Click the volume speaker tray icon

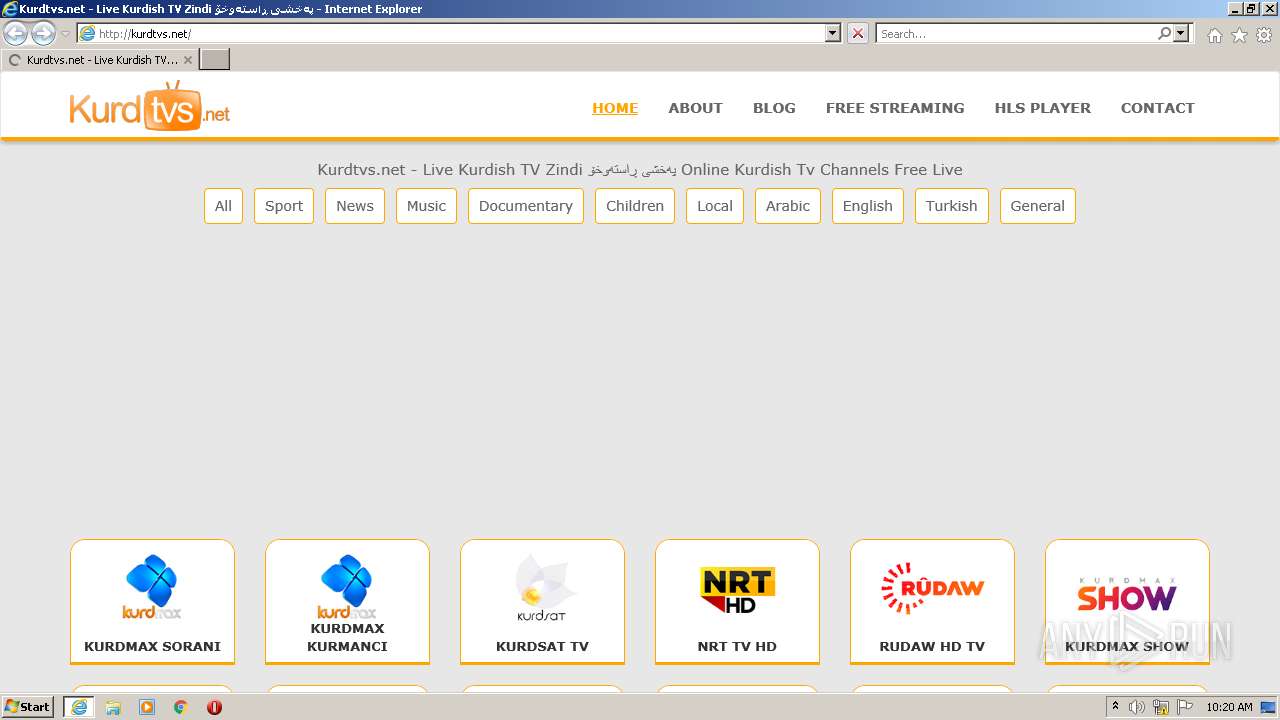1137,707
